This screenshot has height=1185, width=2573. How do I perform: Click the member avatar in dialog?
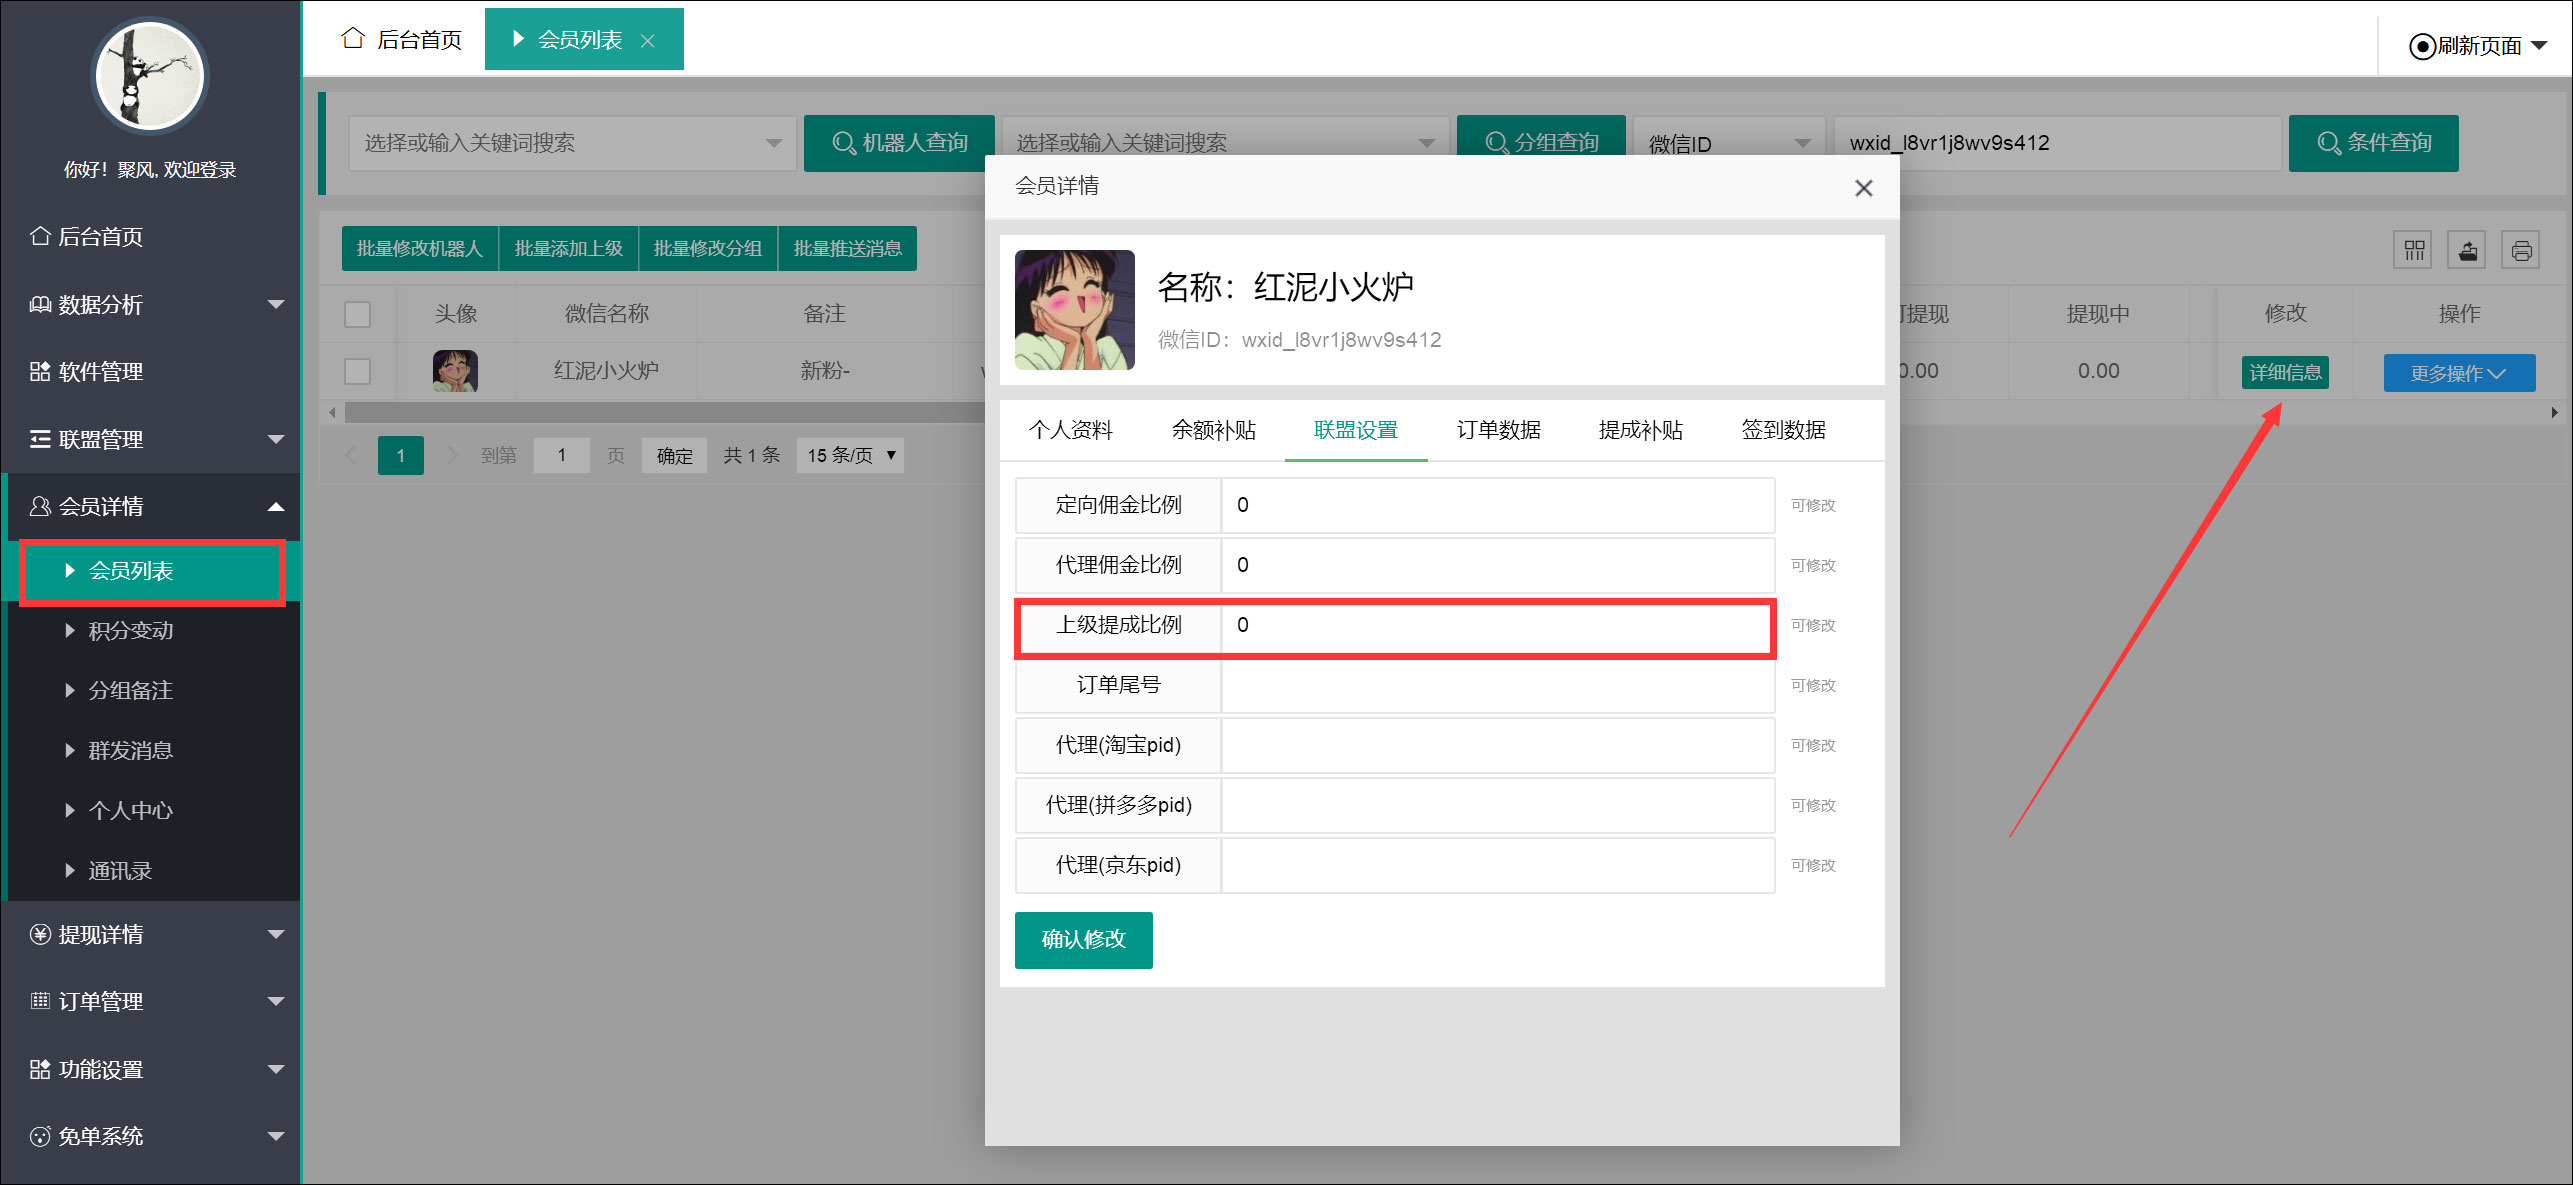point(1074,310)
